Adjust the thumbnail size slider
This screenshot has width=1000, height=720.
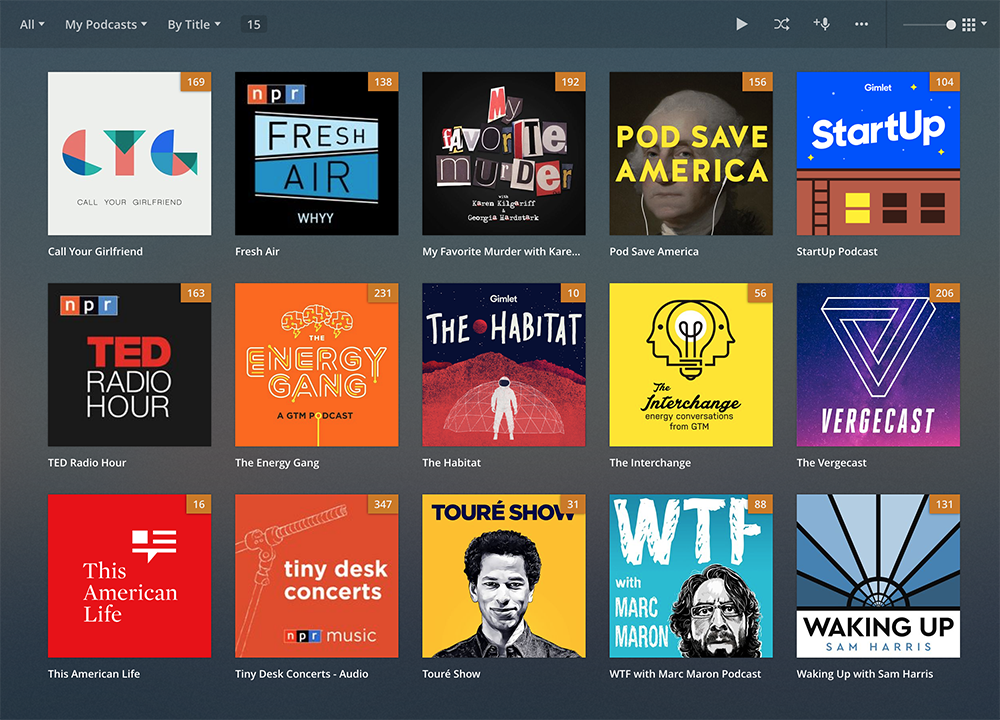coord(950,25)
